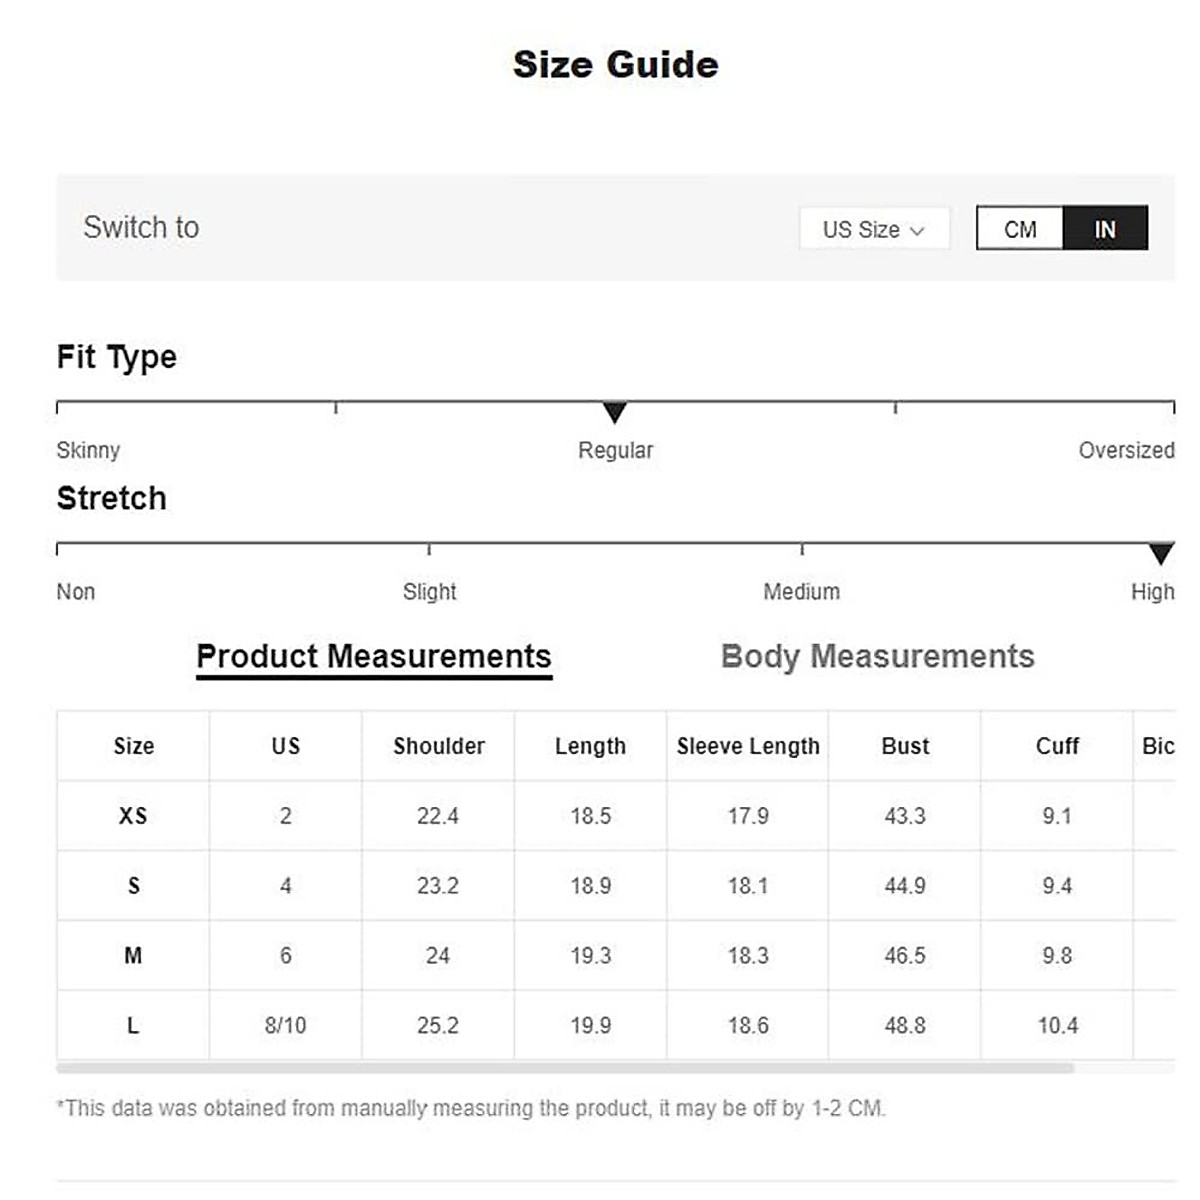Click the Length column header
This screenshot has height=1200, width=1200.
590,746
